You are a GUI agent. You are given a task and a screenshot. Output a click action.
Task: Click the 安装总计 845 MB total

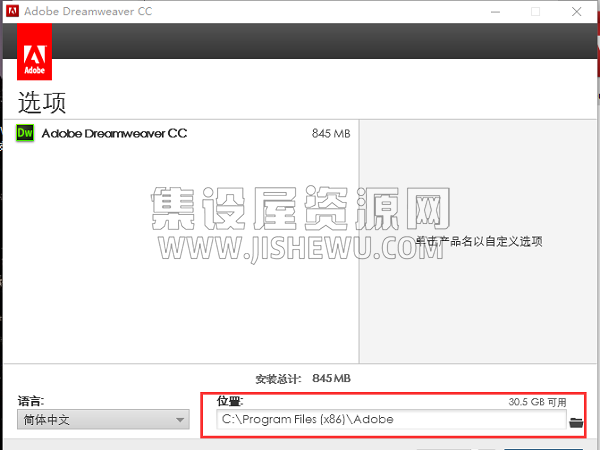tap(303, 378)
